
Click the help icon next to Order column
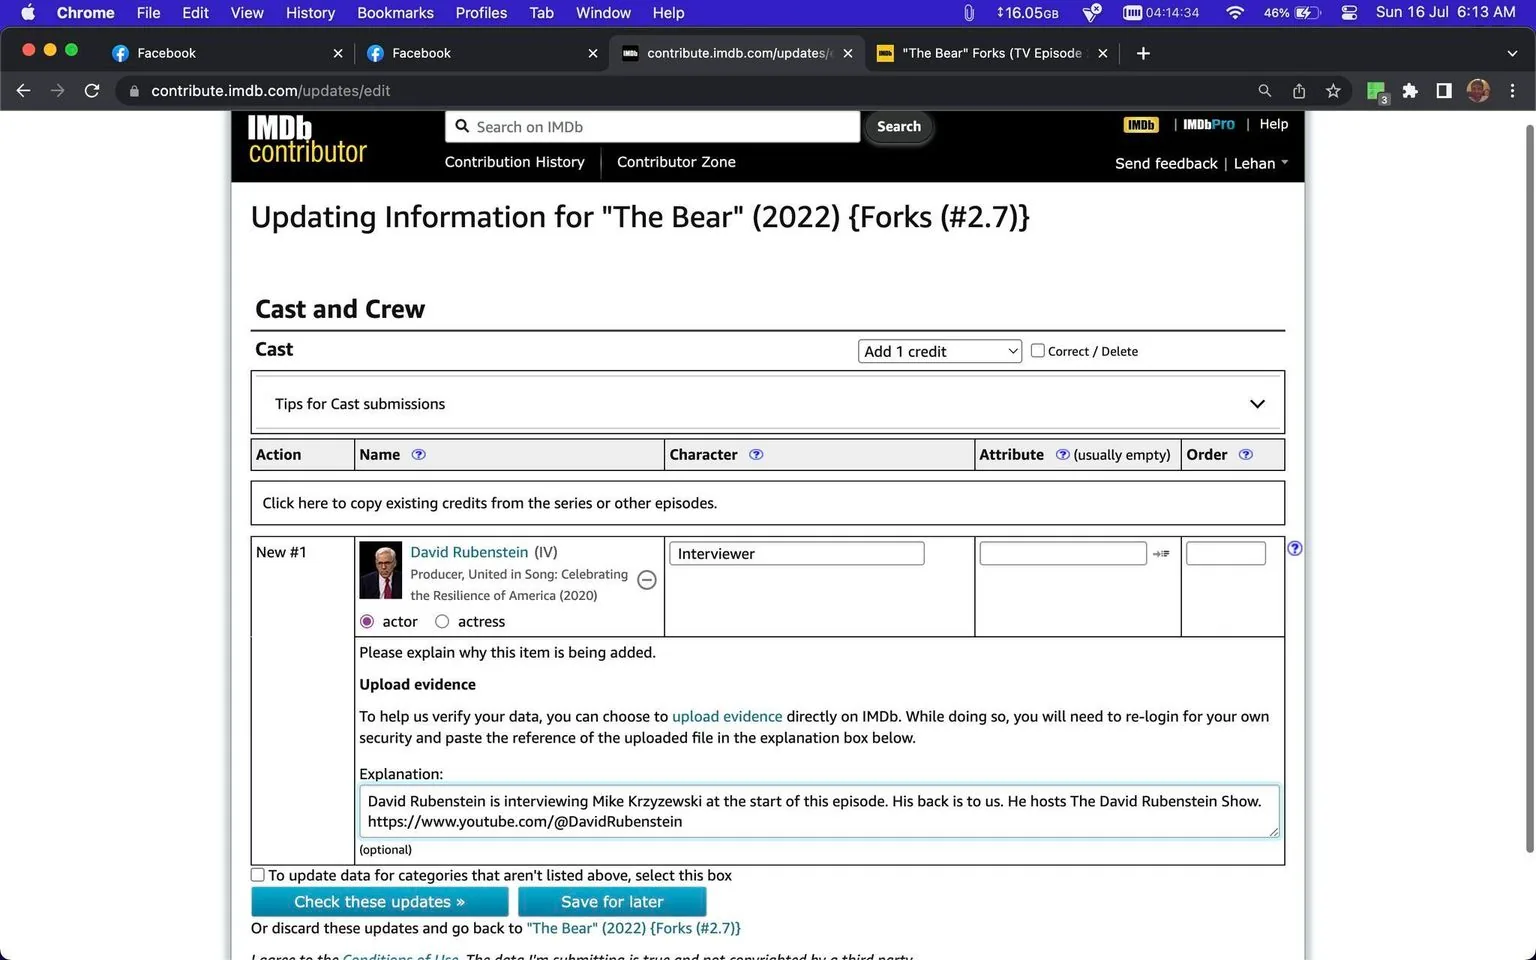[1246, 454]
